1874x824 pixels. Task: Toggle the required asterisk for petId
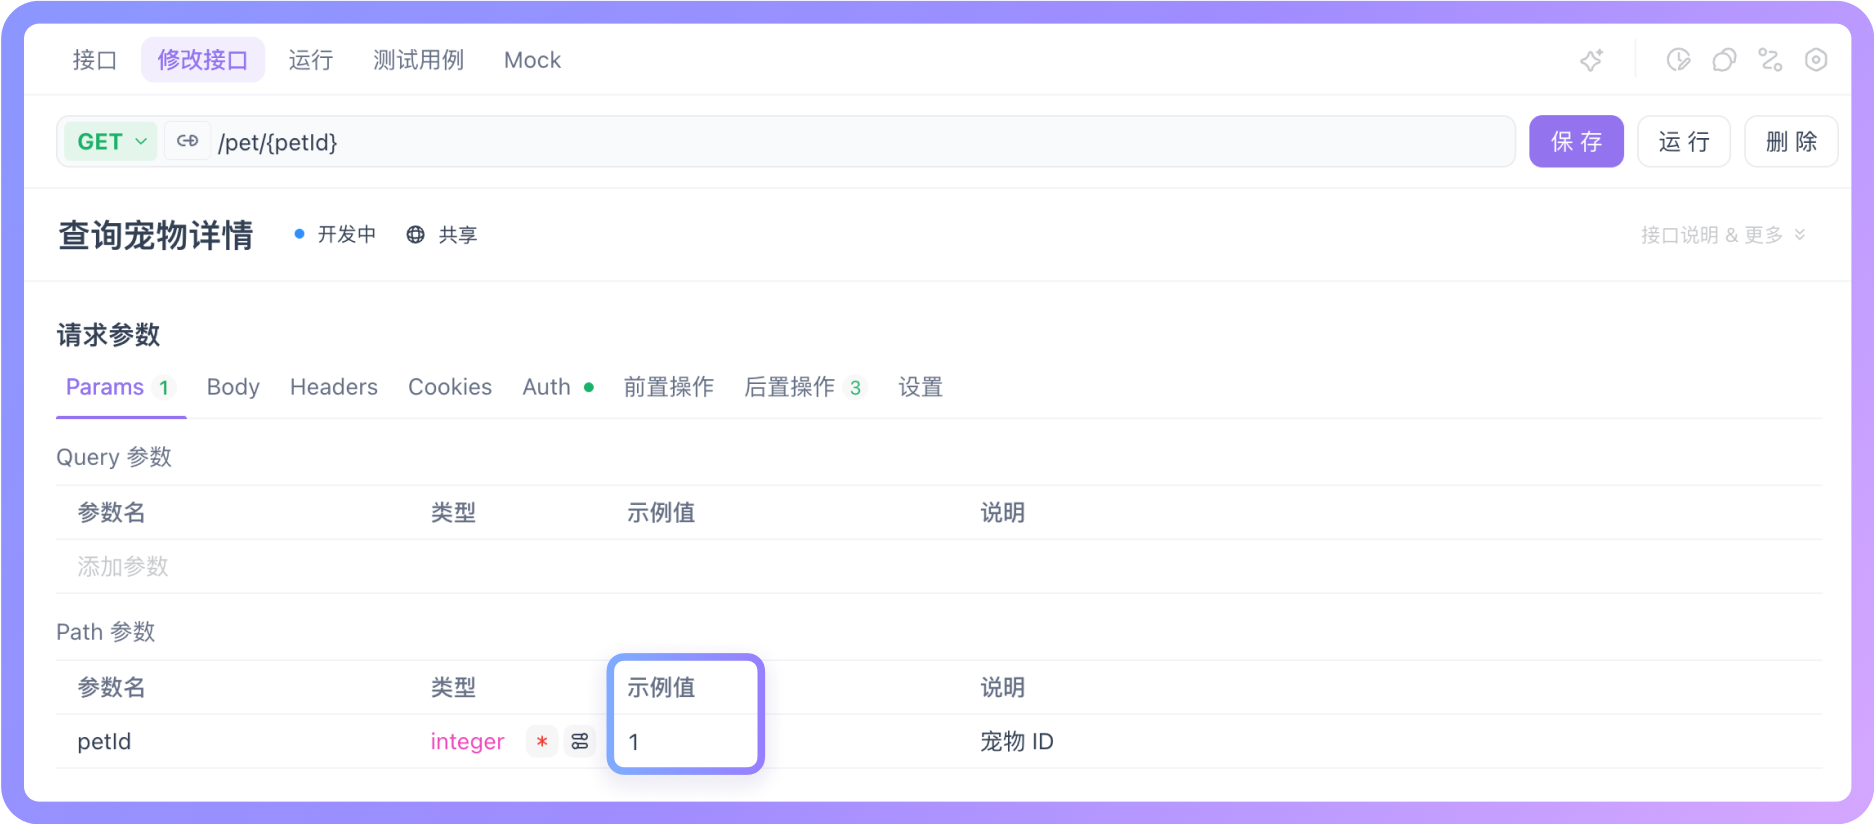(x=542, y=741)
